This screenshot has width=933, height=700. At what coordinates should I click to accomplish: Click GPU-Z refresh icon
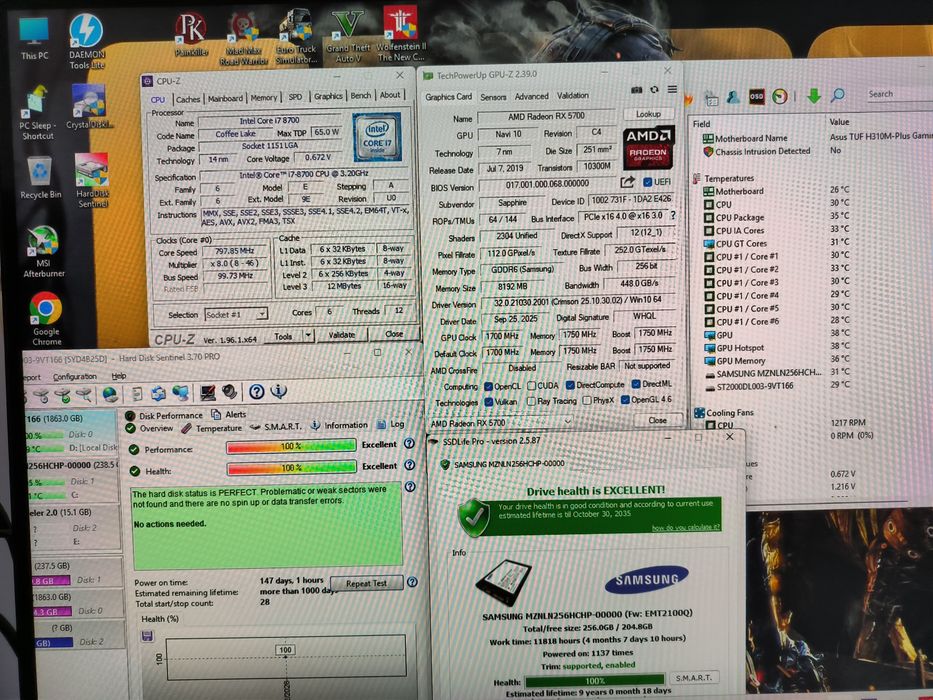(654, 89)
